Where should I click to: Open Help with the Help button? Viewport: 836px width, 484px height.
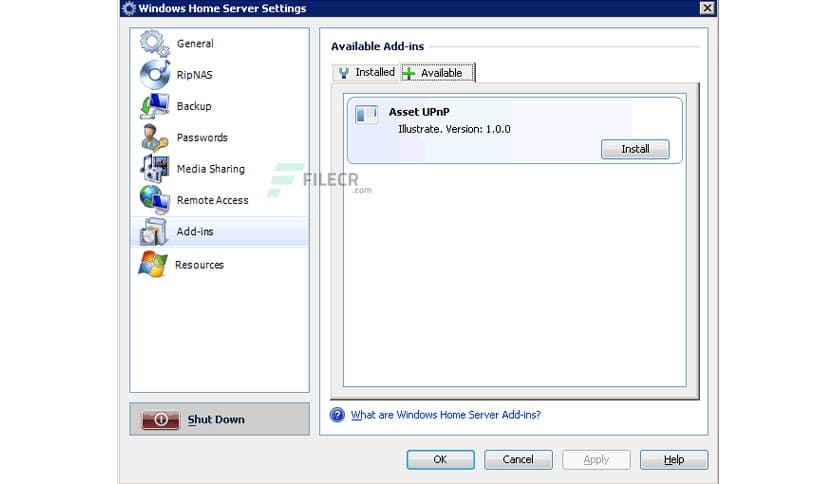tap(674, 459)
